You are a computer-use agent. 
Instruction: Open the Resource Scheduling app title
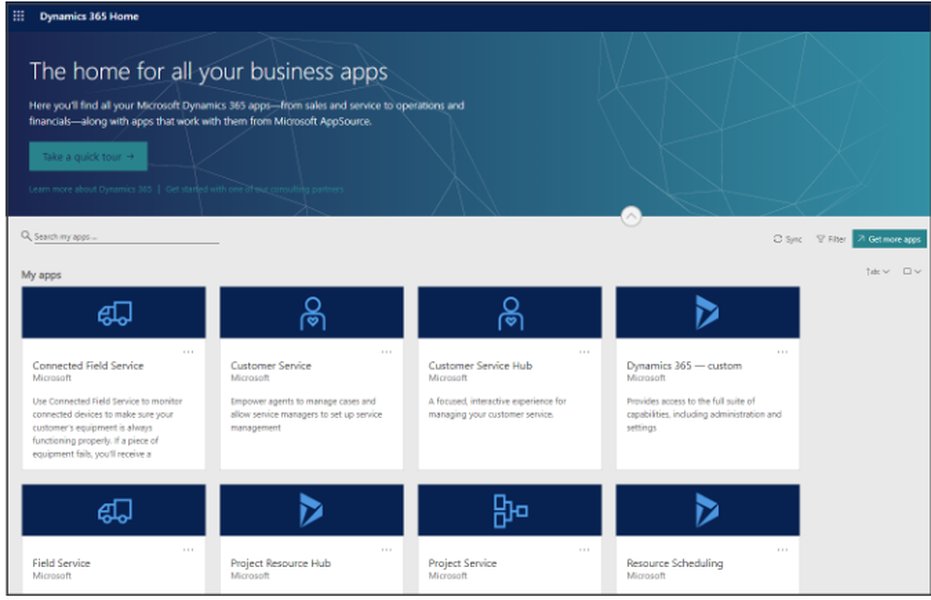coord(674,563)
